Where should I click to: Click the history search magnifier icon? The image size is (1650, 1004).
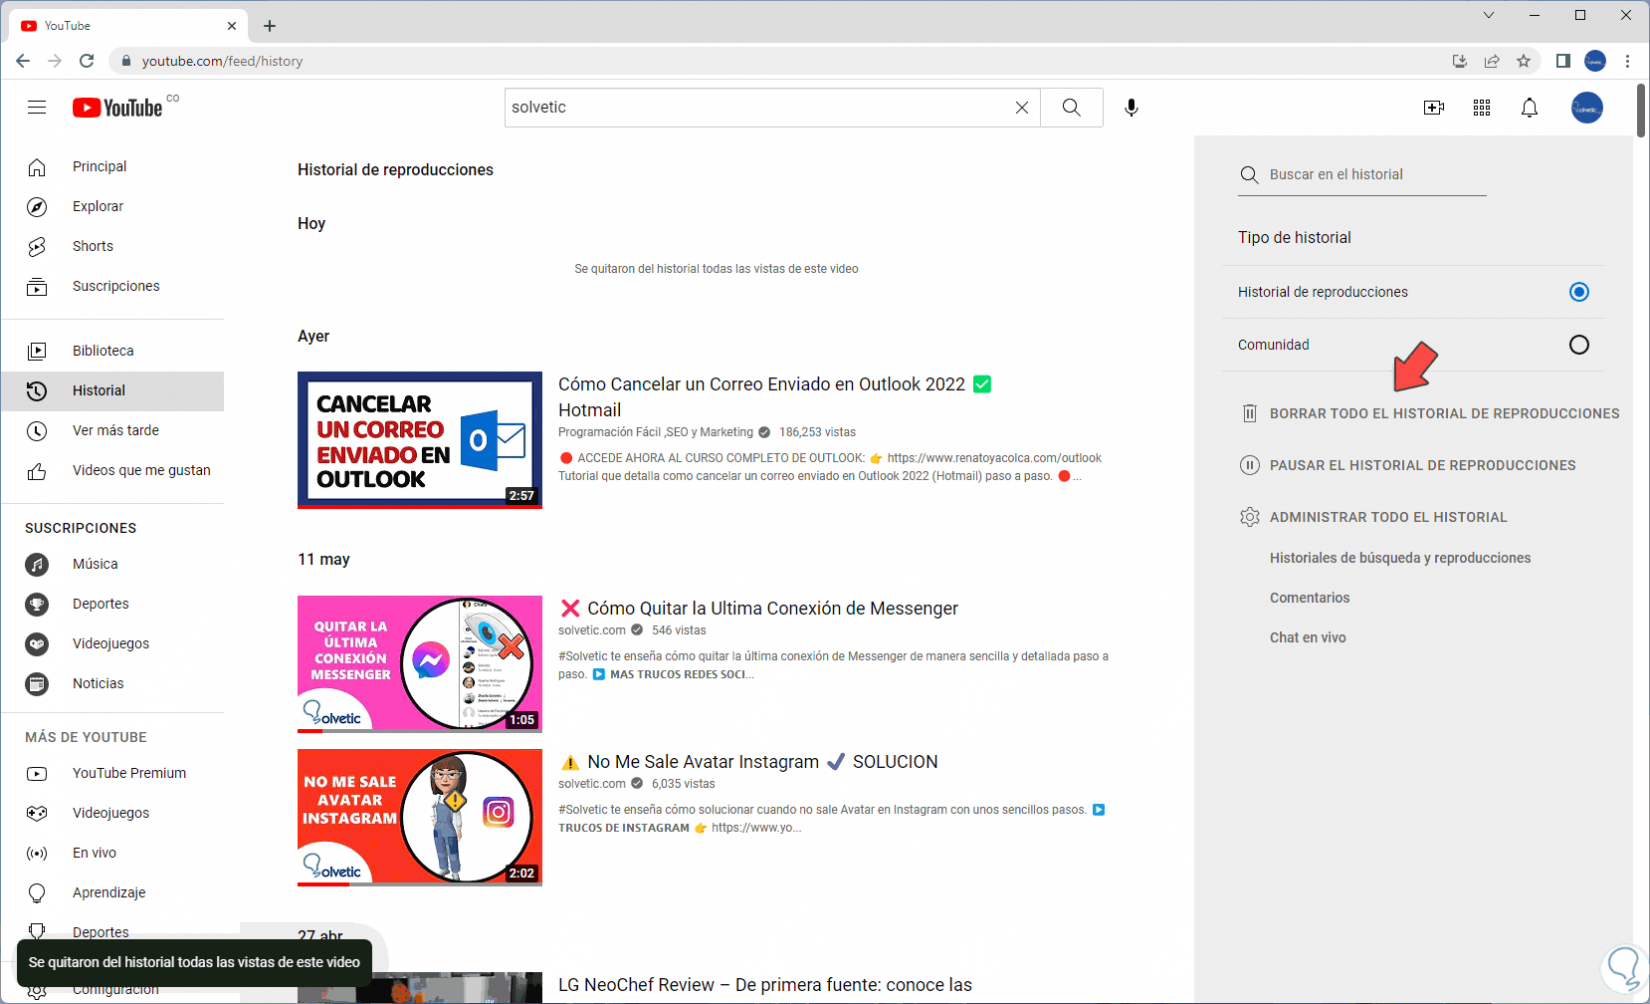(x=1249, y=175)
